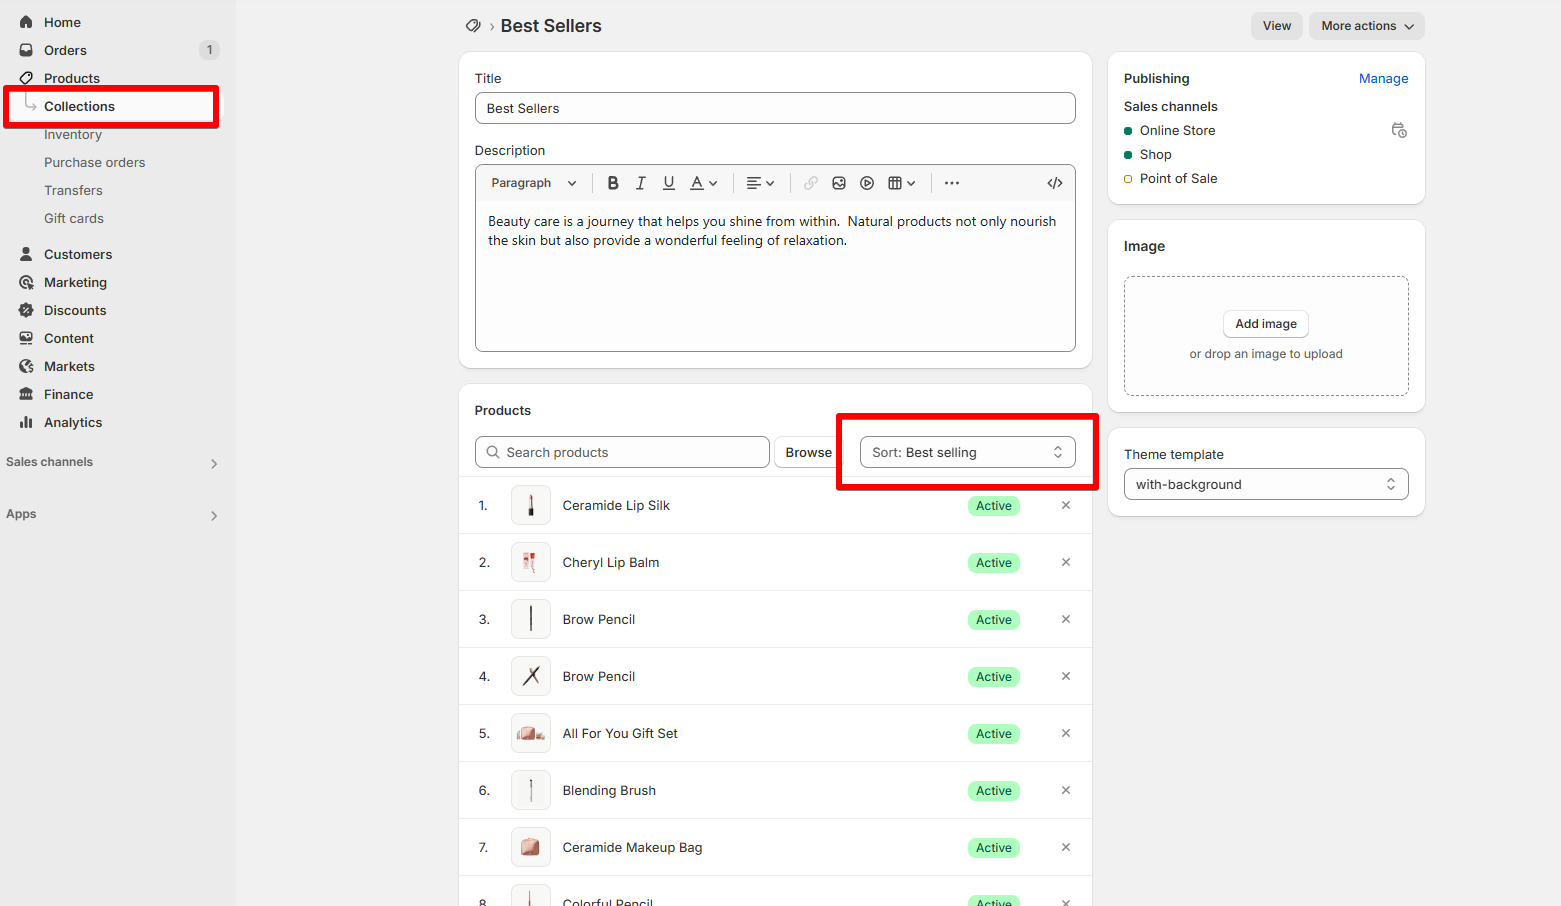Viewport: 1561px width, 906px height.
Task: Remove Cheryl Lip Balm from collection
Action: pos(1066,562)
